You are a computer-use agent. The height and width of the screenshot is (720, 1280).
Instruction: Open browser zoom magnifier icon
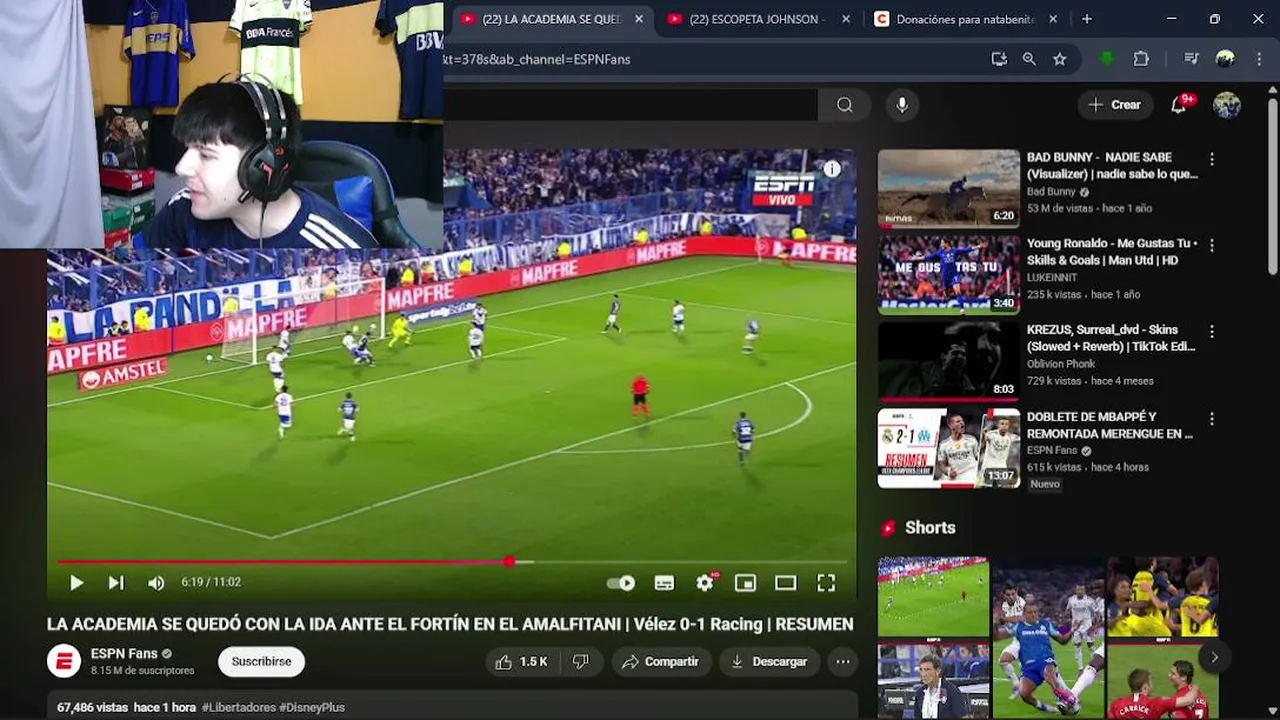[x=1029, y=59]
